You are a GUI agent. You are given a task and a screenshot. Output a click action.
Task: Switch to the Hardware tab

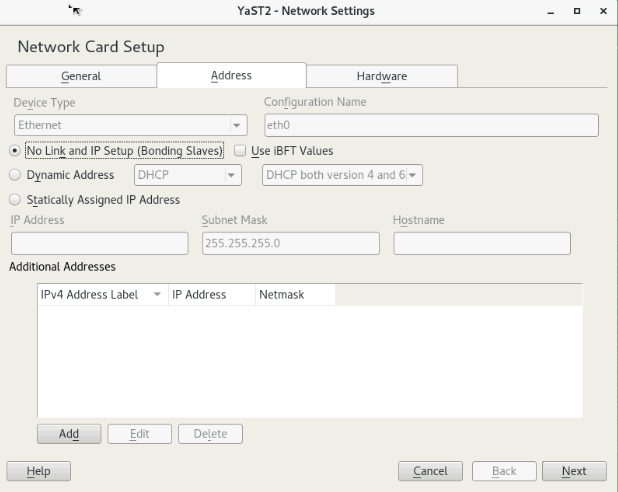coord(382,76)
